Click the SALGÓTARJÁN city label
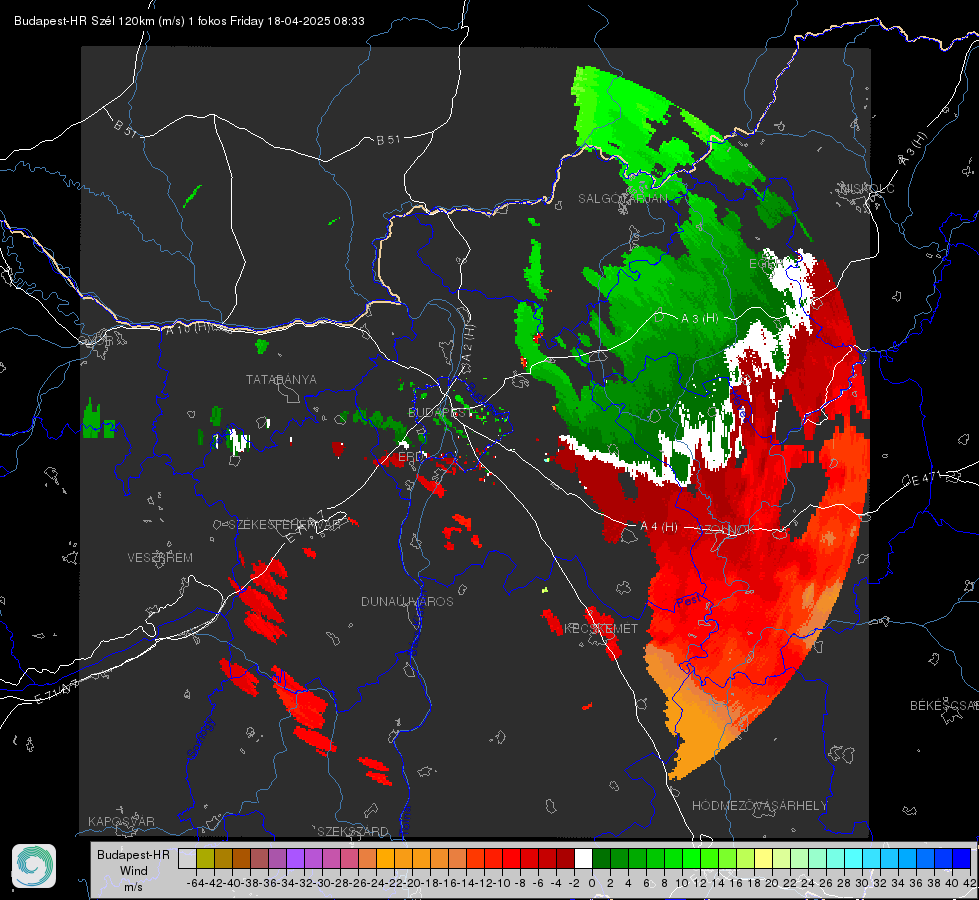 tap(622, 199)
